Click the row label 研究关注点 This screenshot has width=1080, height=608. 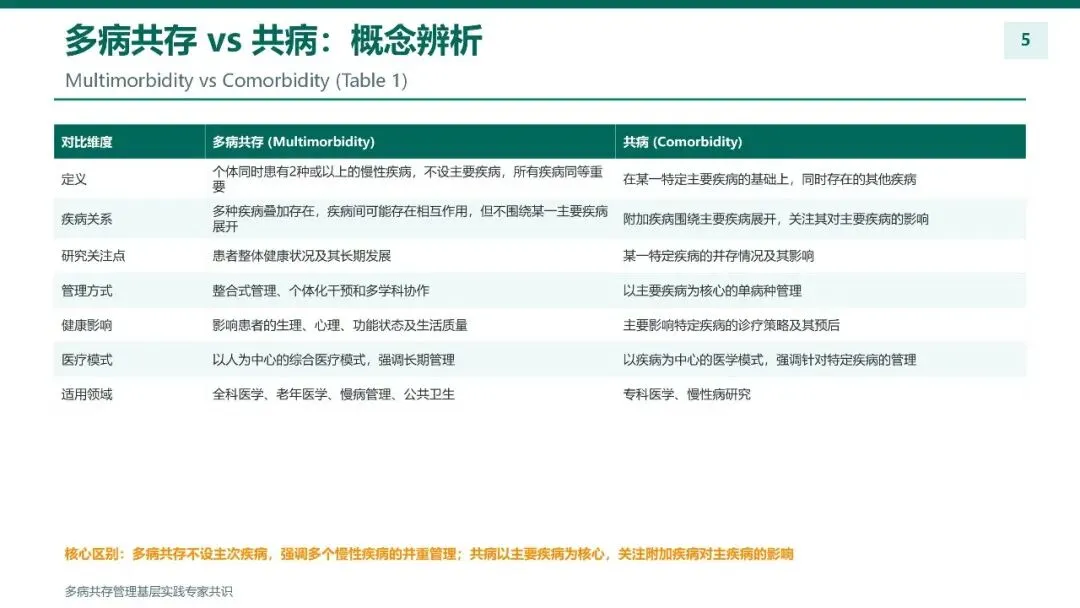coord(93,255)
